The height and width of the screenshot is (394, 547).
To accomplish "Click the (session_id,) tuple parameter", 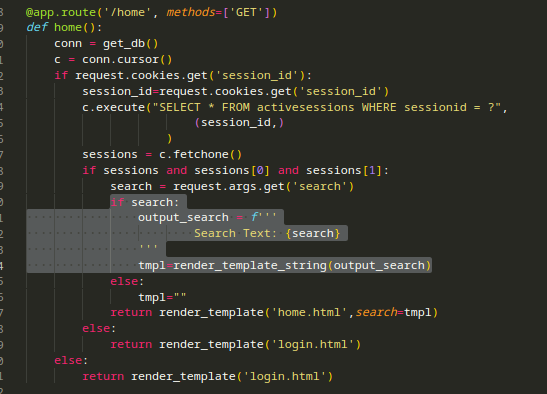I will pos(239,123).
